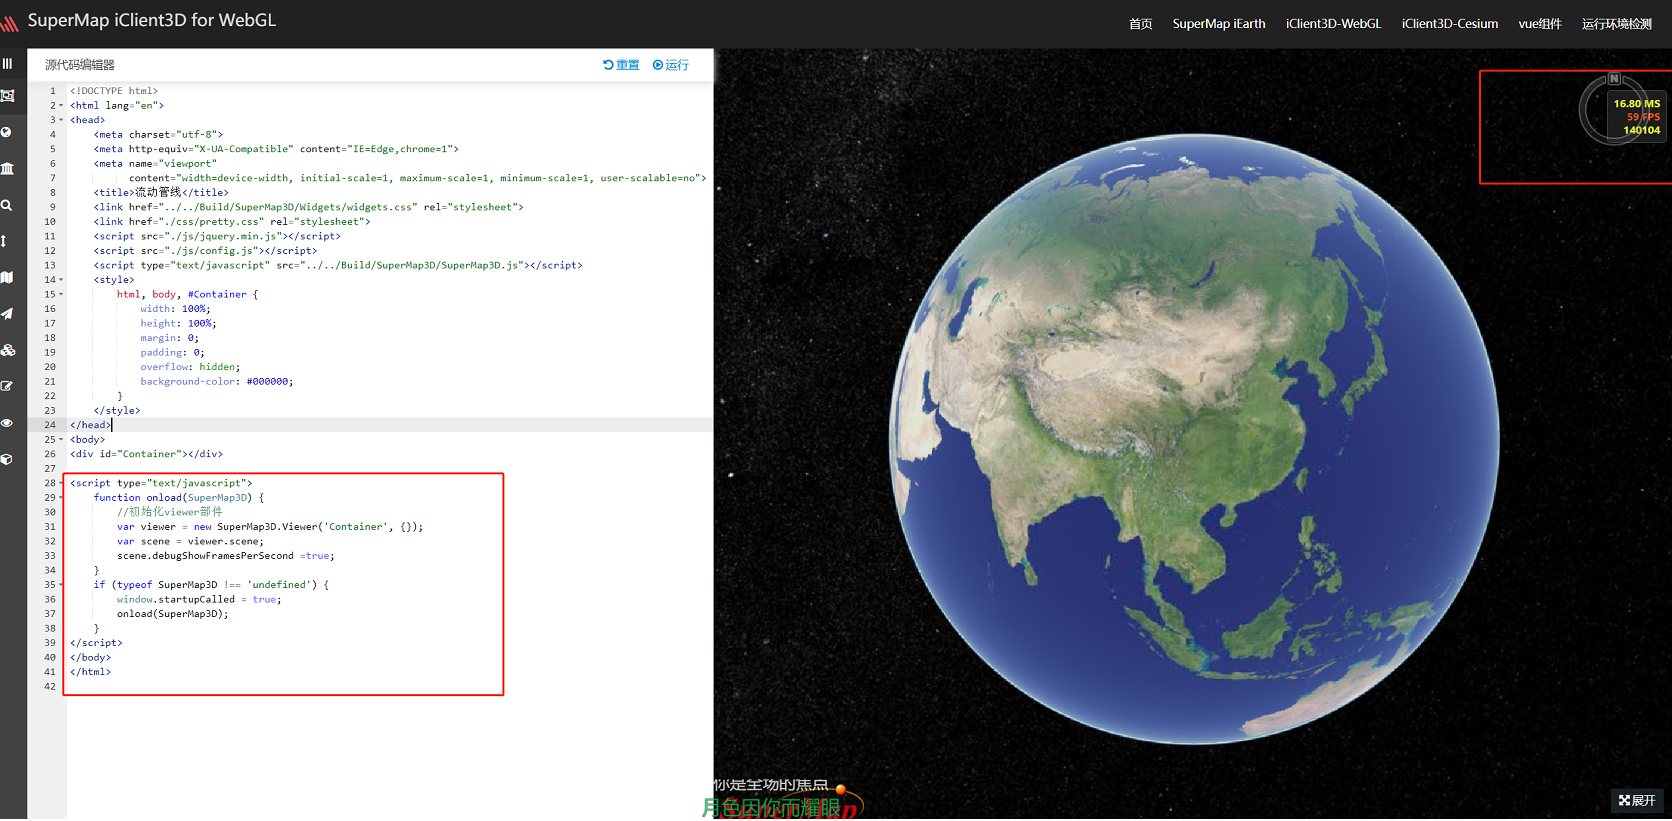Open the iClient3D-Cesium menu item
The image size is (1672, 821).
pos(1450,24)
